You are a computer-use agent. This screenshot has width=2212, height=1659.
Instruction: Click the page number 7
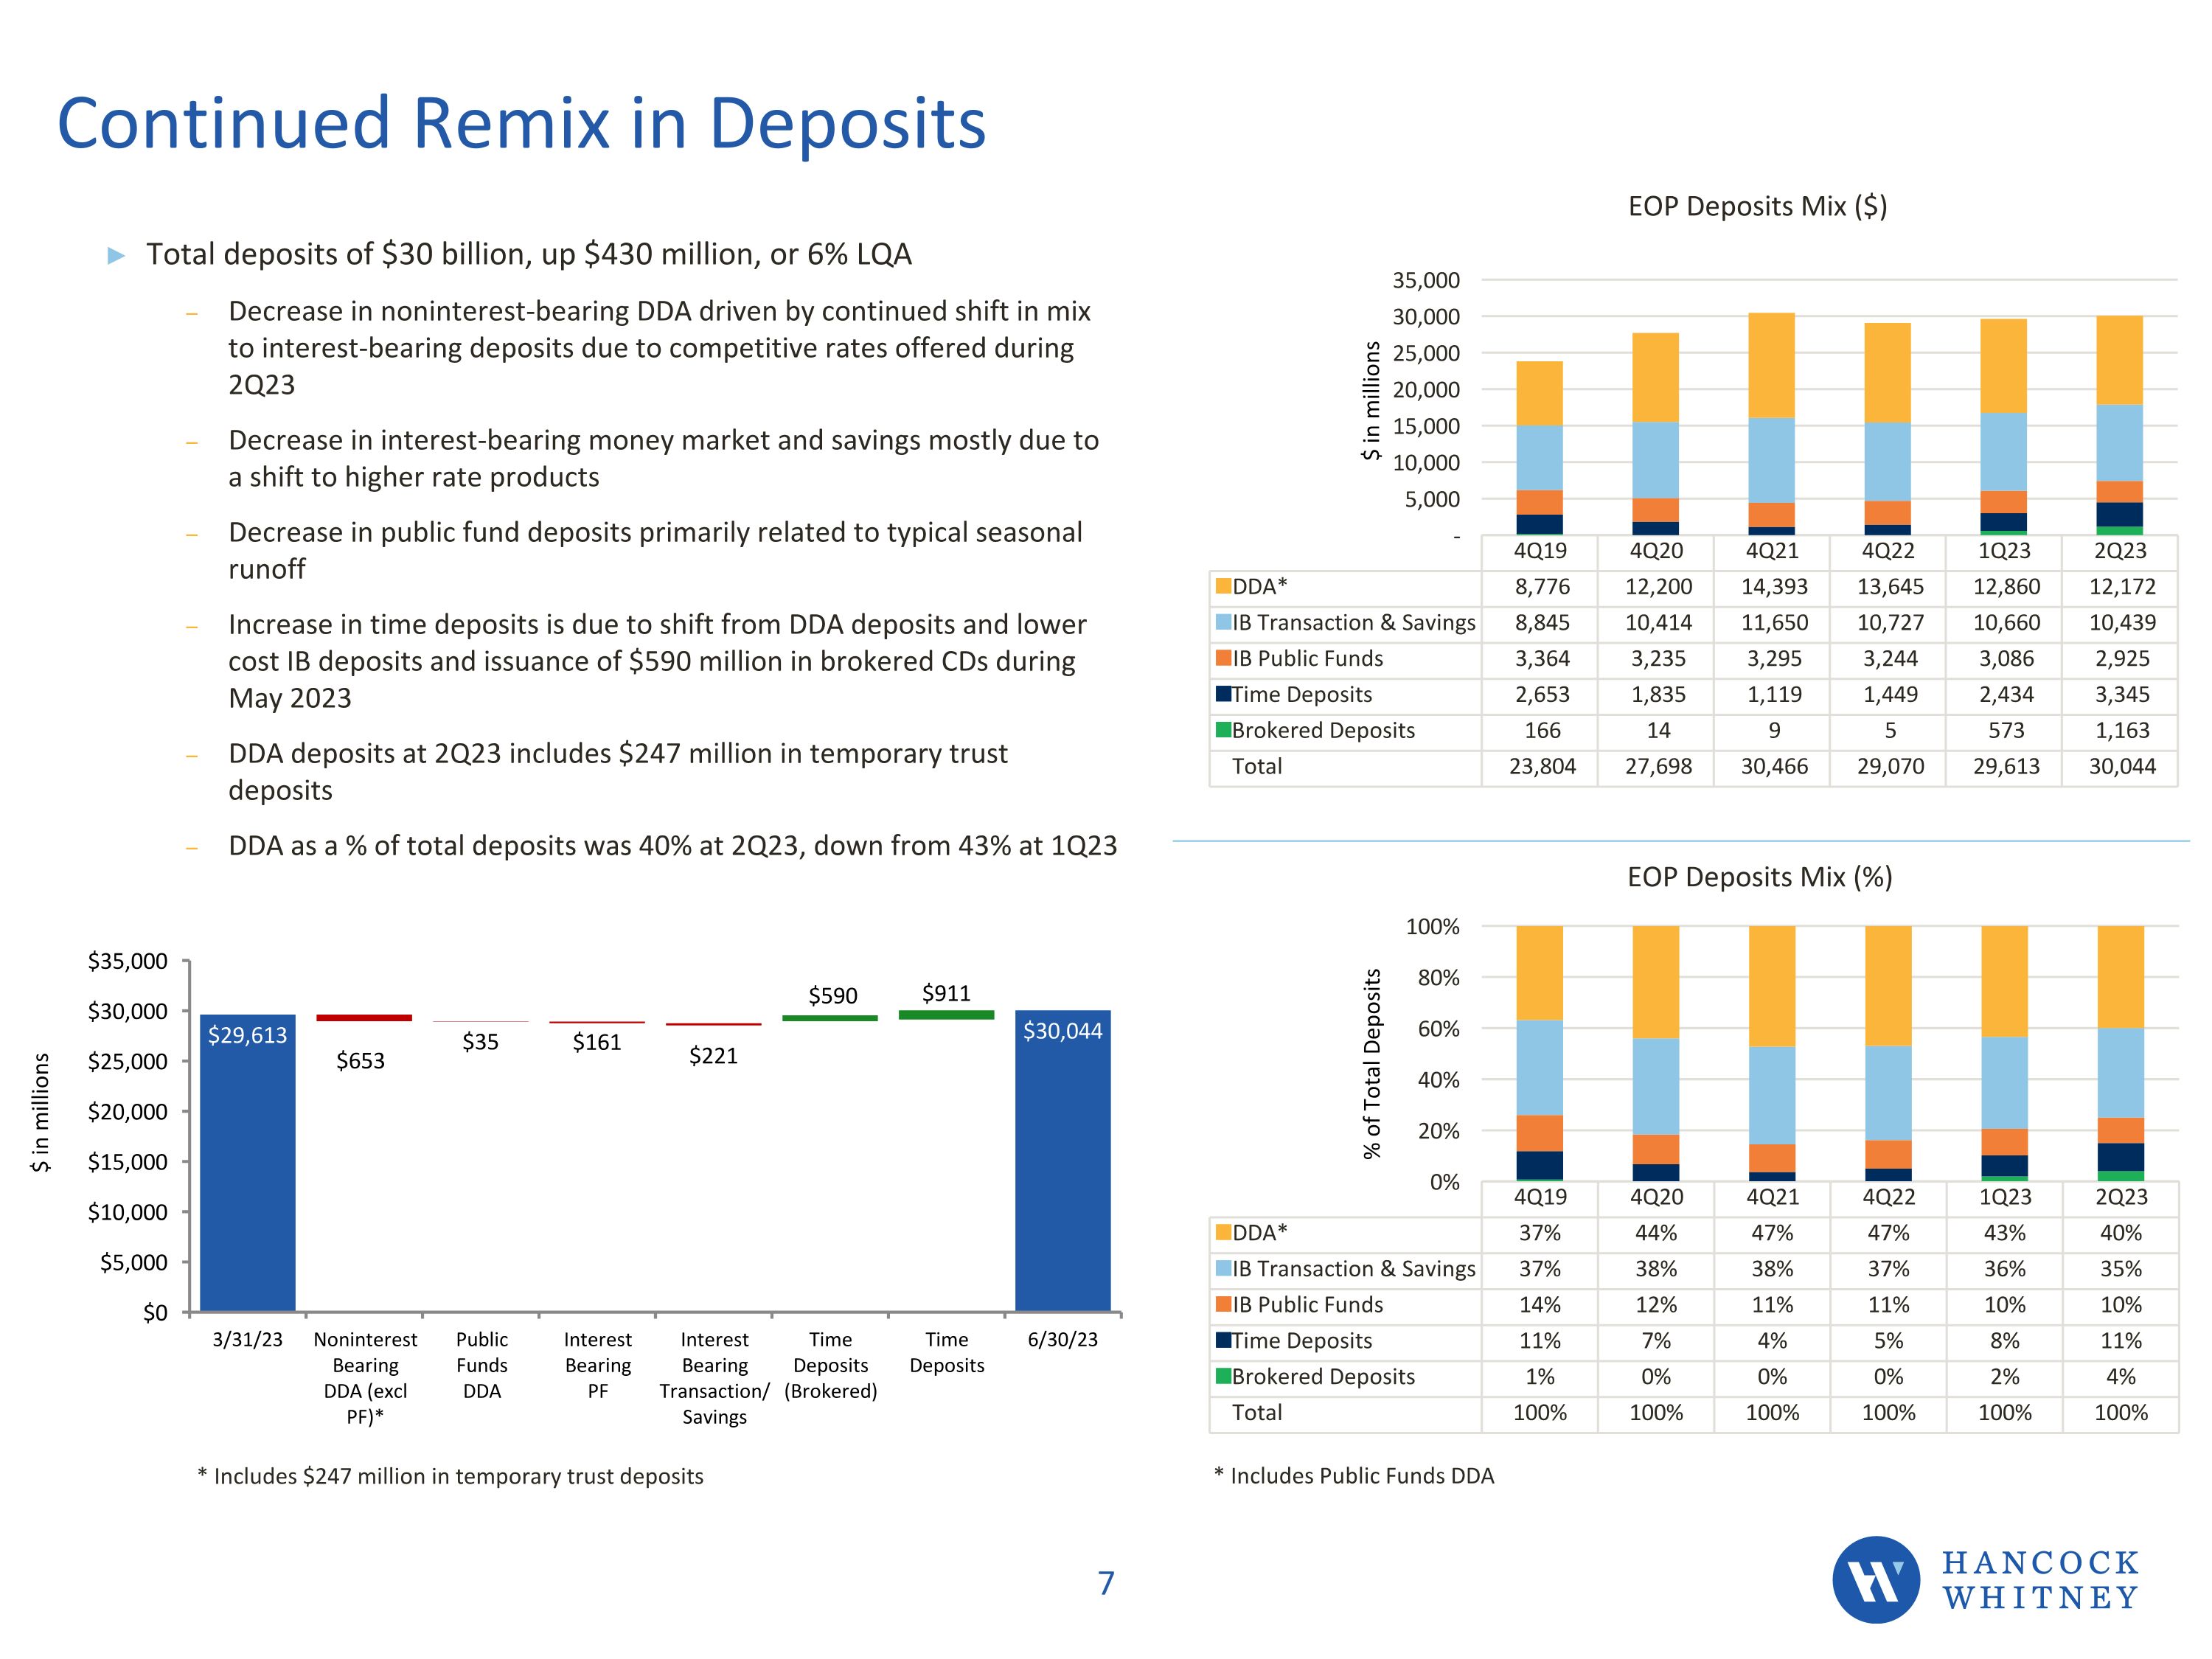(x=1105, y=1583)
